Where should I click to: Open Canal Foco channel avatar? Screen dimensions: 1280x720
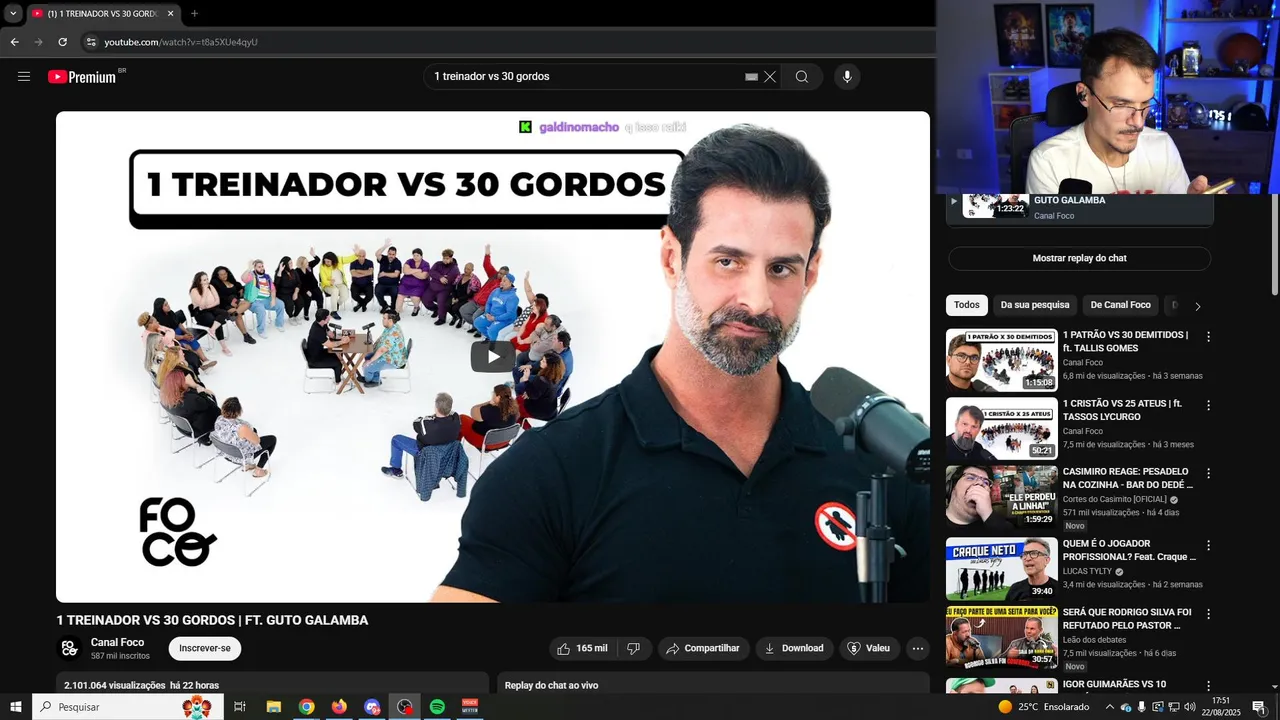pyautogui.click(x=69, y=648)
